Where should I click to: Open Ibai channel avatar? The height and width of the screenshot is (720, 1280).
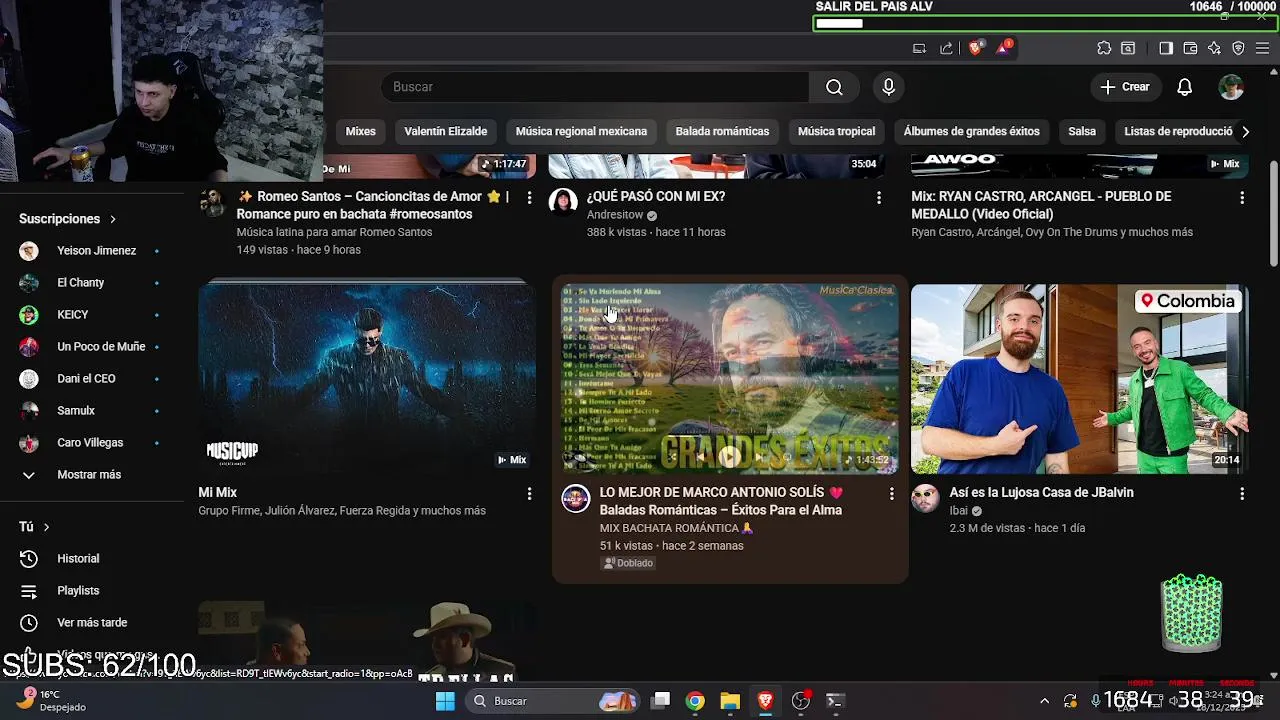[x=925, y=498]
